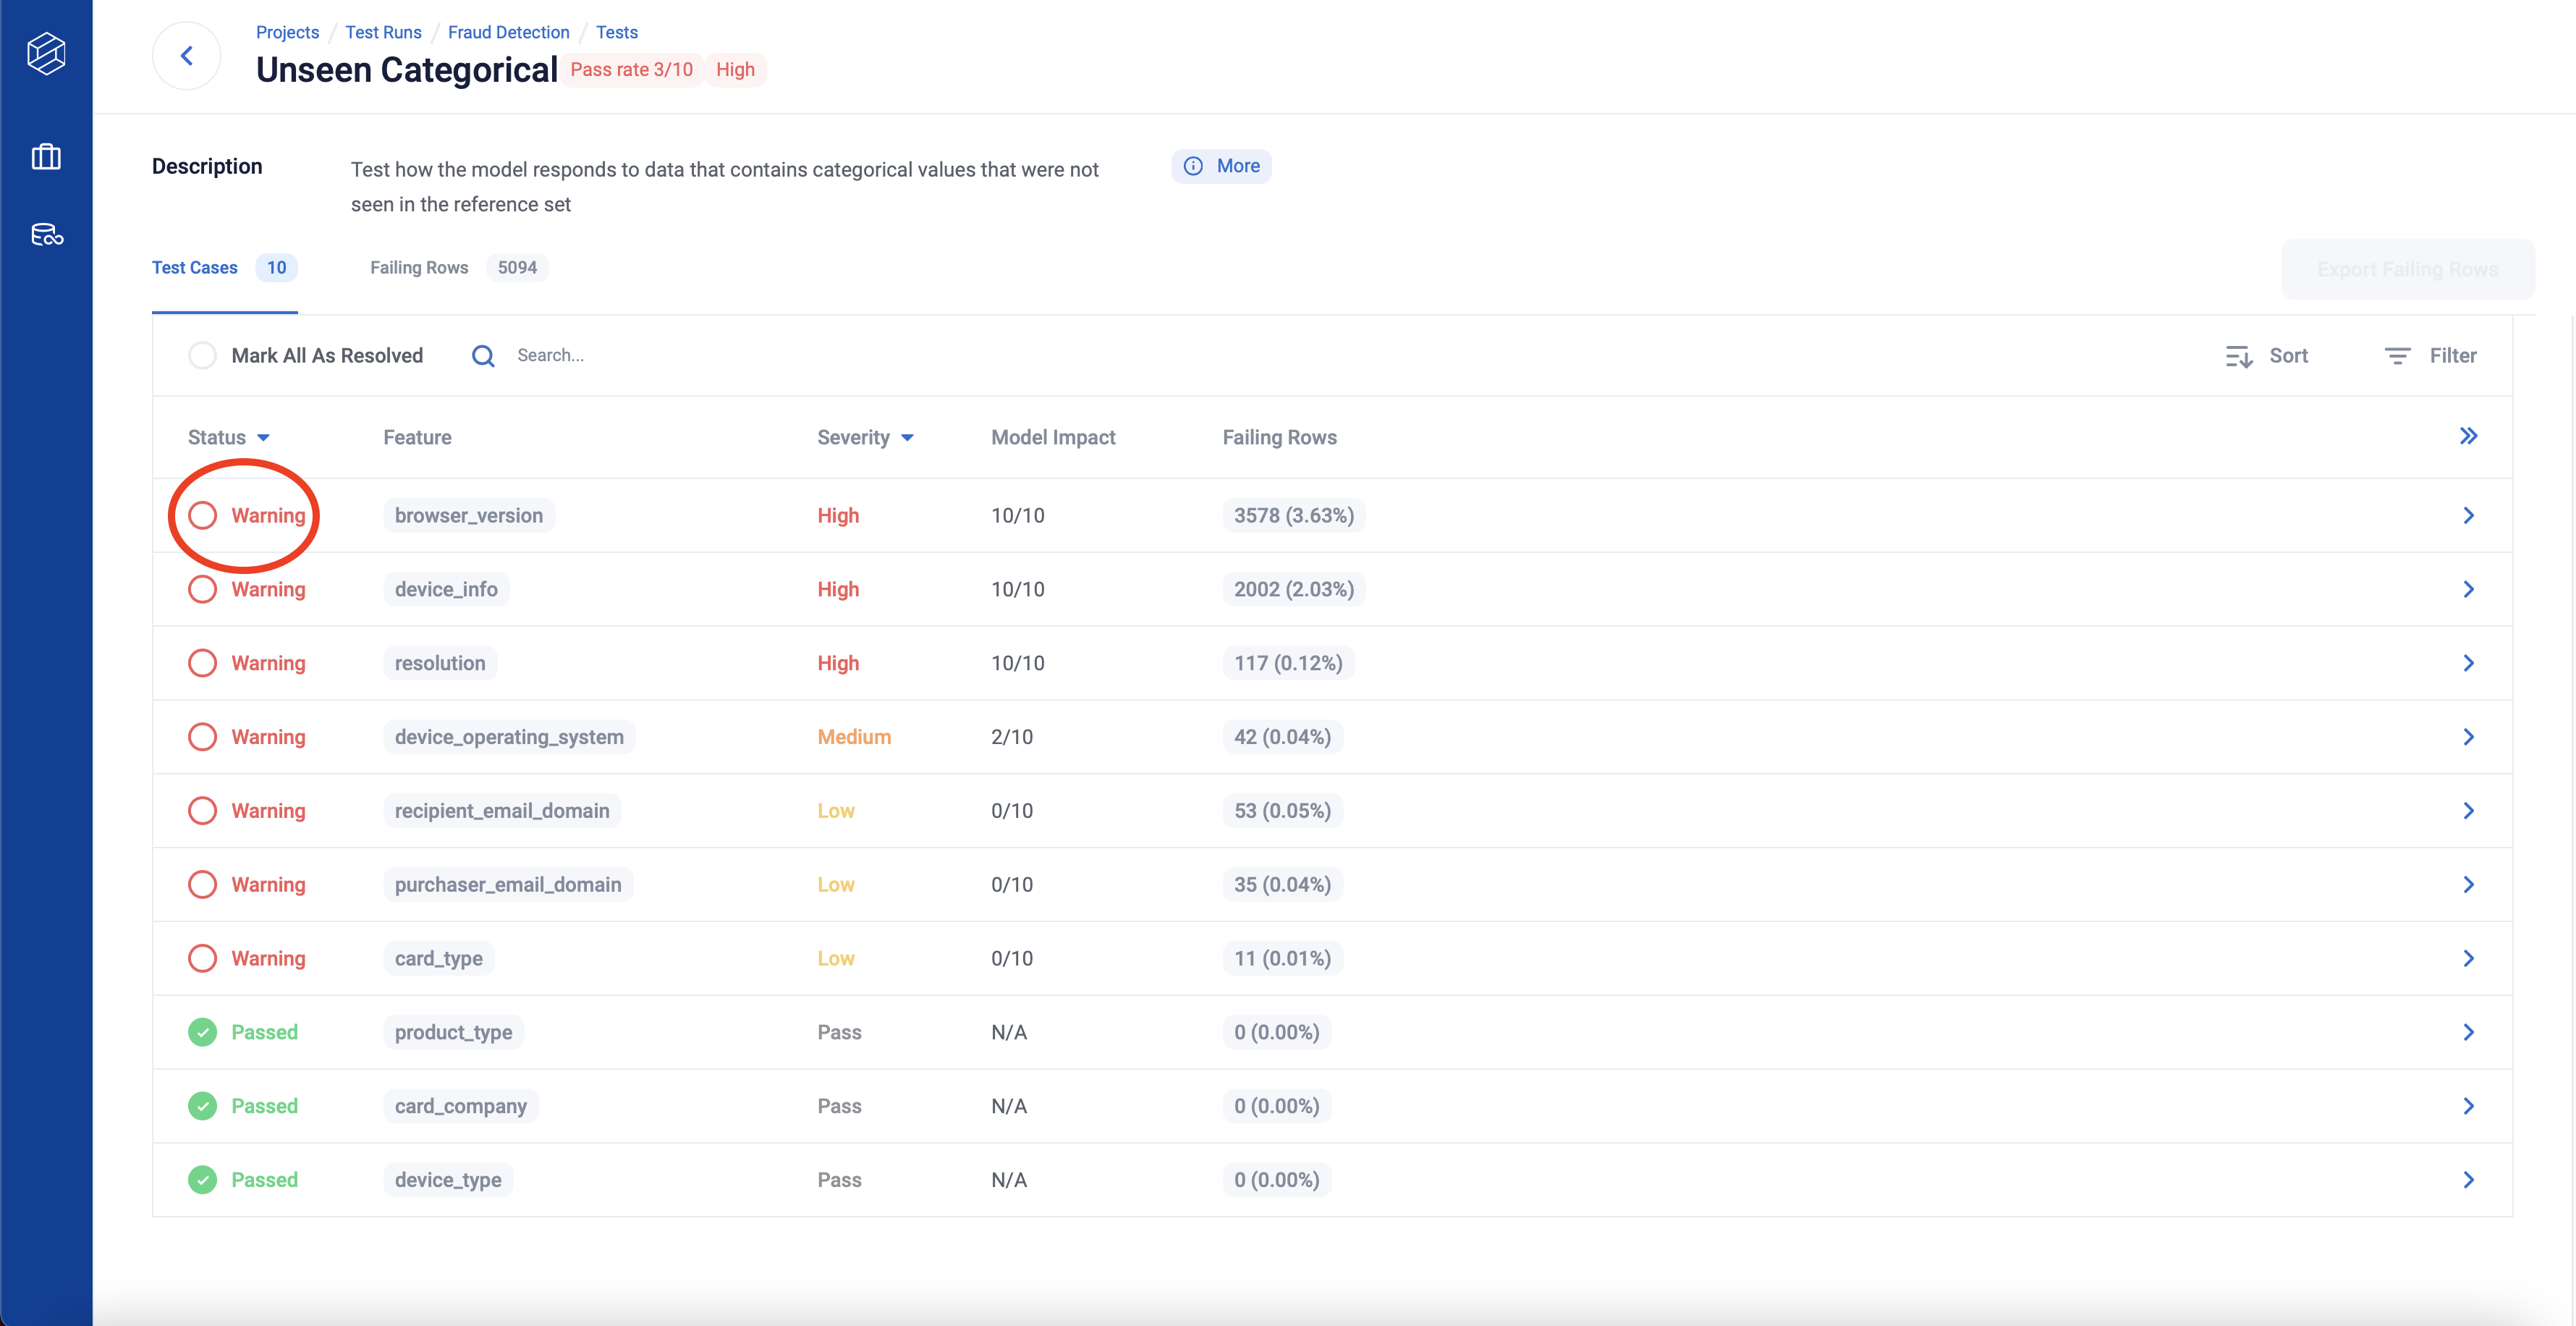2576x1326 pixels.
Task: Open Fraud Detection breadcrumb link
Action: [508, 32]
